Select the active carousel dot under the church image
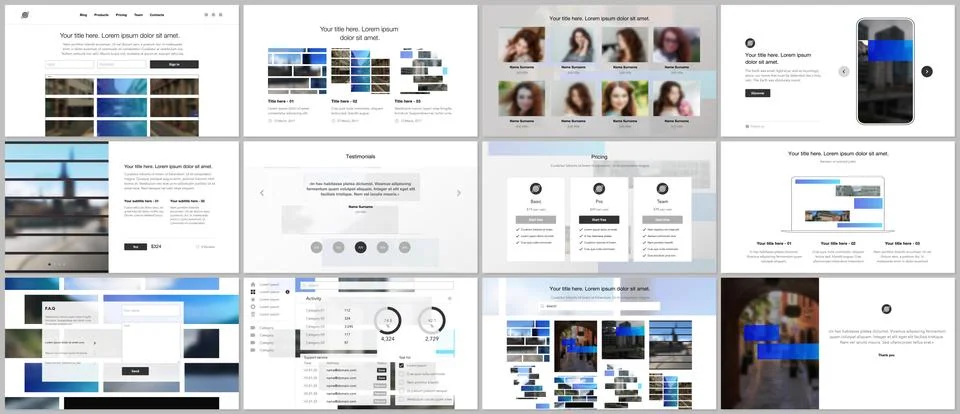This screenshot has width=960, height=414. pyautogui.click(x=50, y=265)
